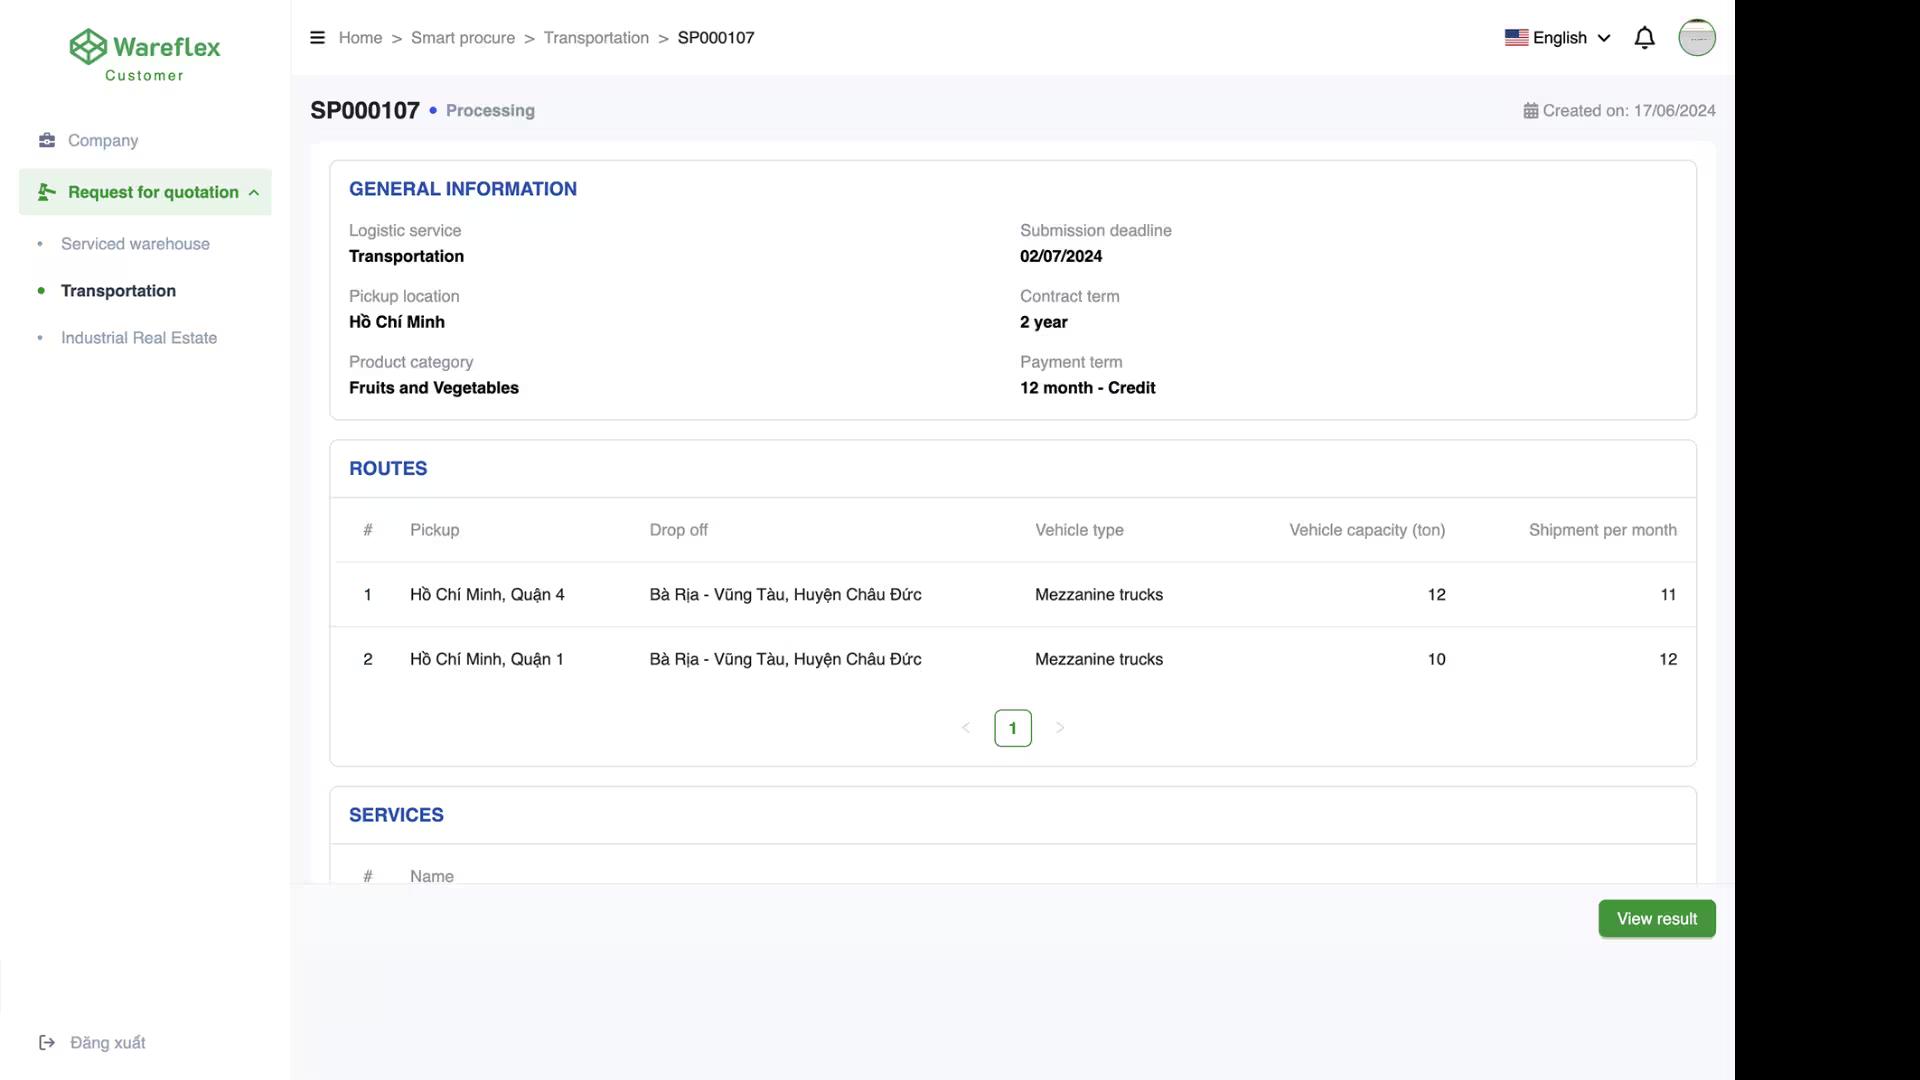Open Transportation sidebar item

[118, 291]
